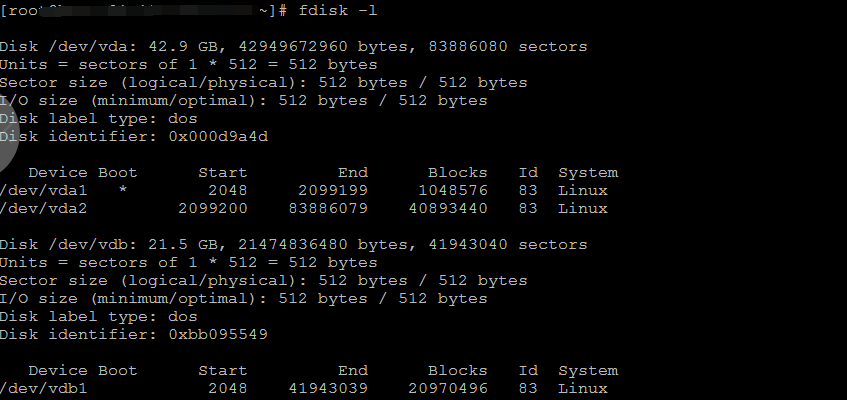This screenshot has width=847, height=400.
Task: Click the blocks value 40893440
Action: coord(448,209)
